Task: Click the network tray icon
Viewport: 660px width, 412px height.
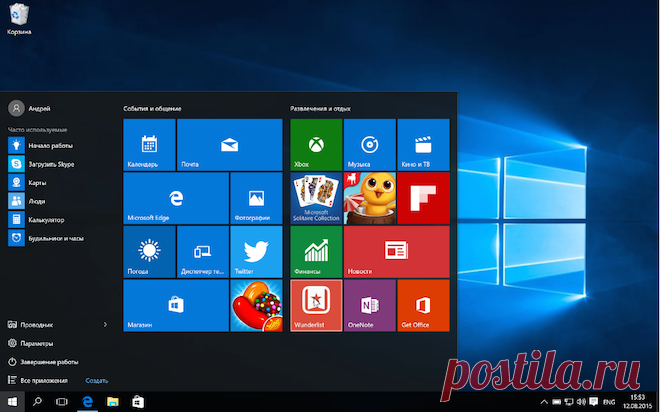Action: pos(569,402)
